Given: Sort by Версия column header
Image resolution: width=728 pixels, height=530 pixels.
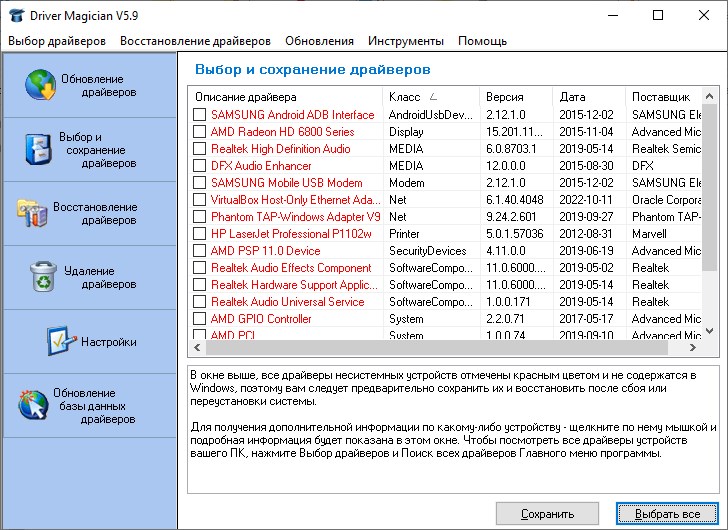Looking at the screenshot, I should pyautogui.click(x=516, y=97).
